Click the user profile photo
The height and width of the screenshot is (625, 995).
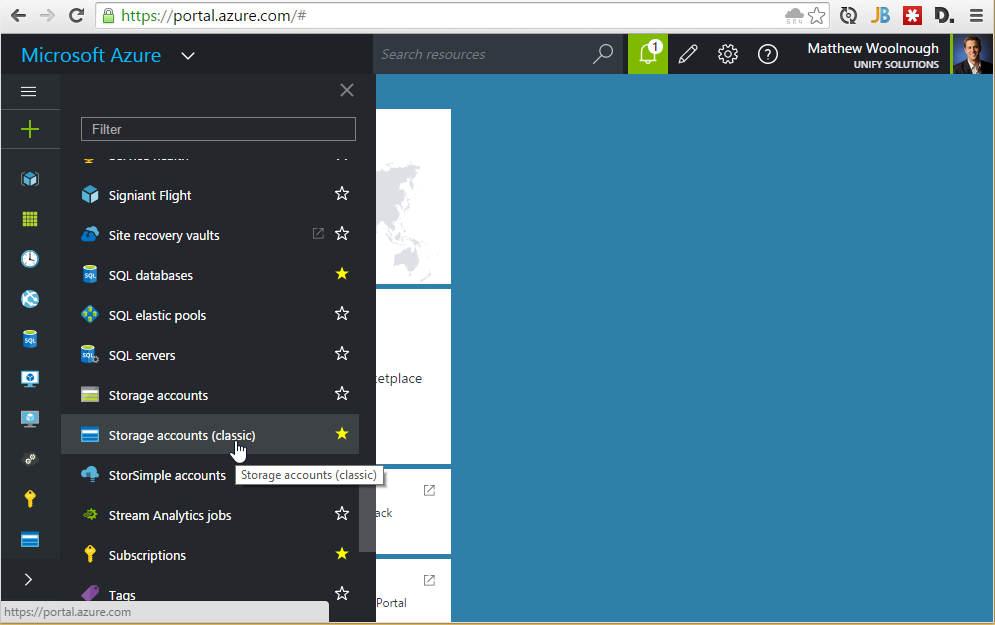[x=972, y=55]
